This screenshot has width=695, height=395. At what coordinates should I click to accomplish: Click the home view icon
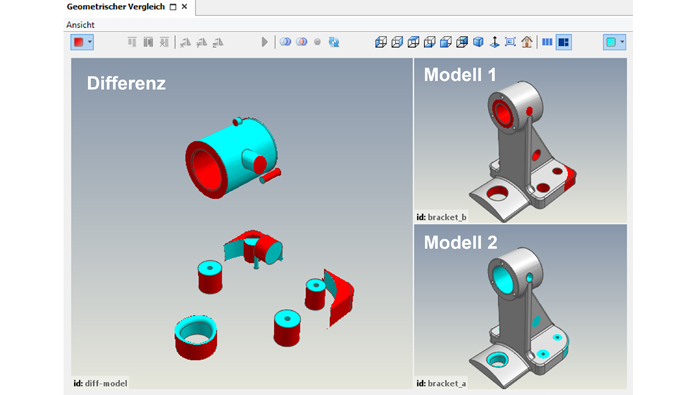(x=527, y=42)
